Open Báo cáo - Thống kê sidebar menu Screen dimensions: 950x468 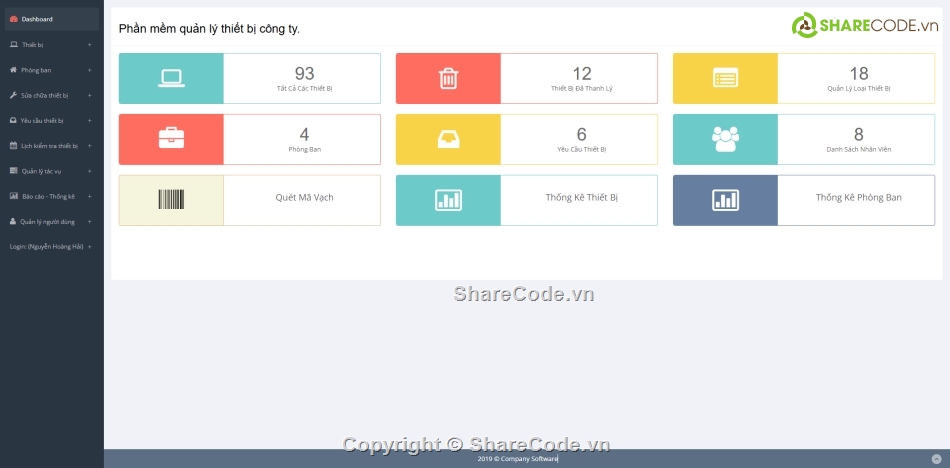(51, 196)
